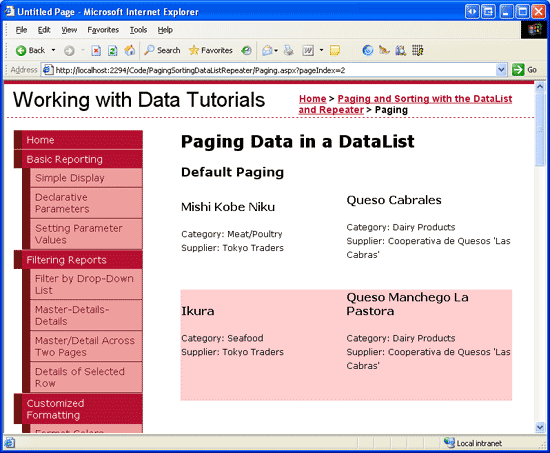The height and width of the screenshot is (453, 550).
Task: Refresh the page using the green arrows icon
Action: pyautogui.click(x=113, y=51)
